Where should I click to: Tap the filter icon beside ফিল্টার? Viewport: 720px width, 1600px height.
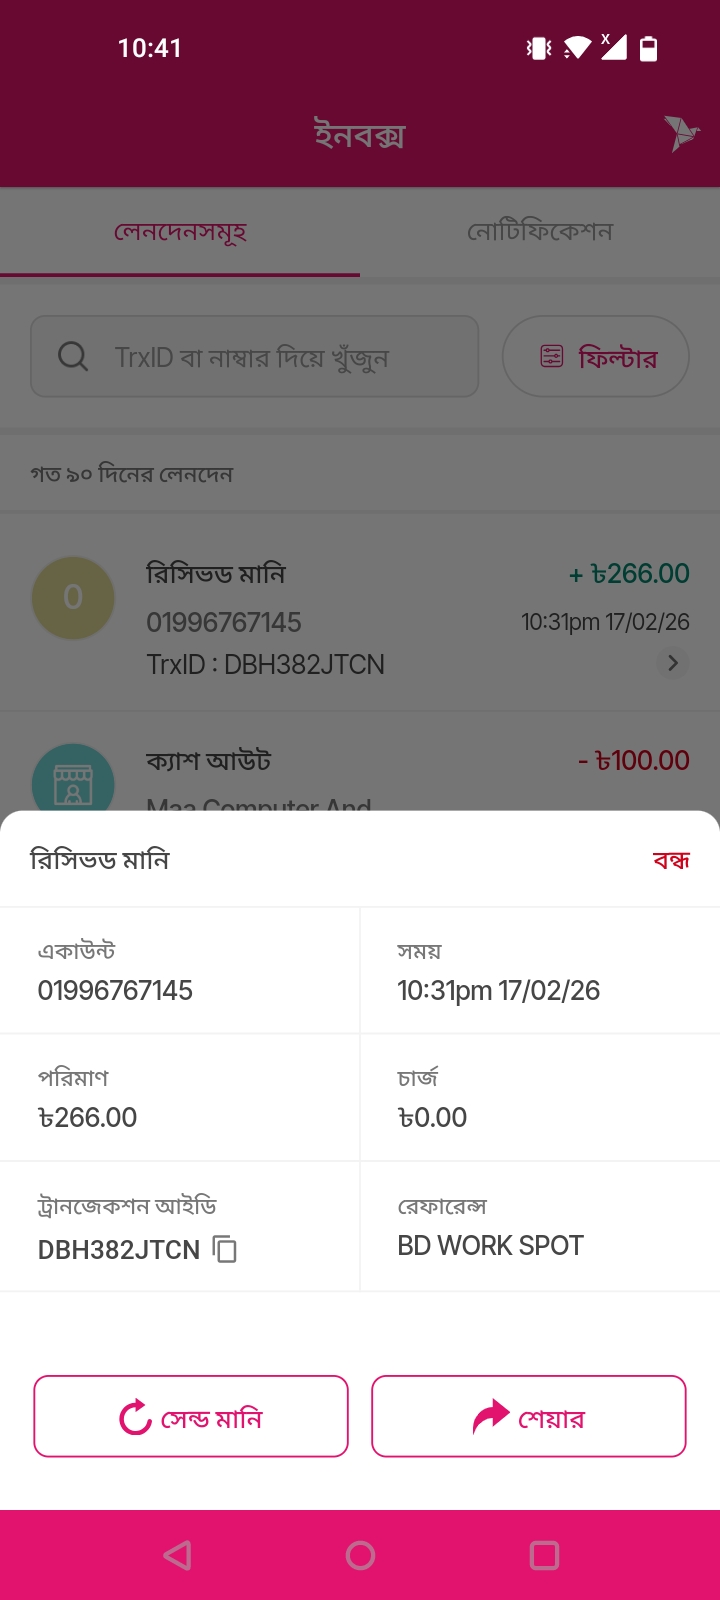coord(552,357)
